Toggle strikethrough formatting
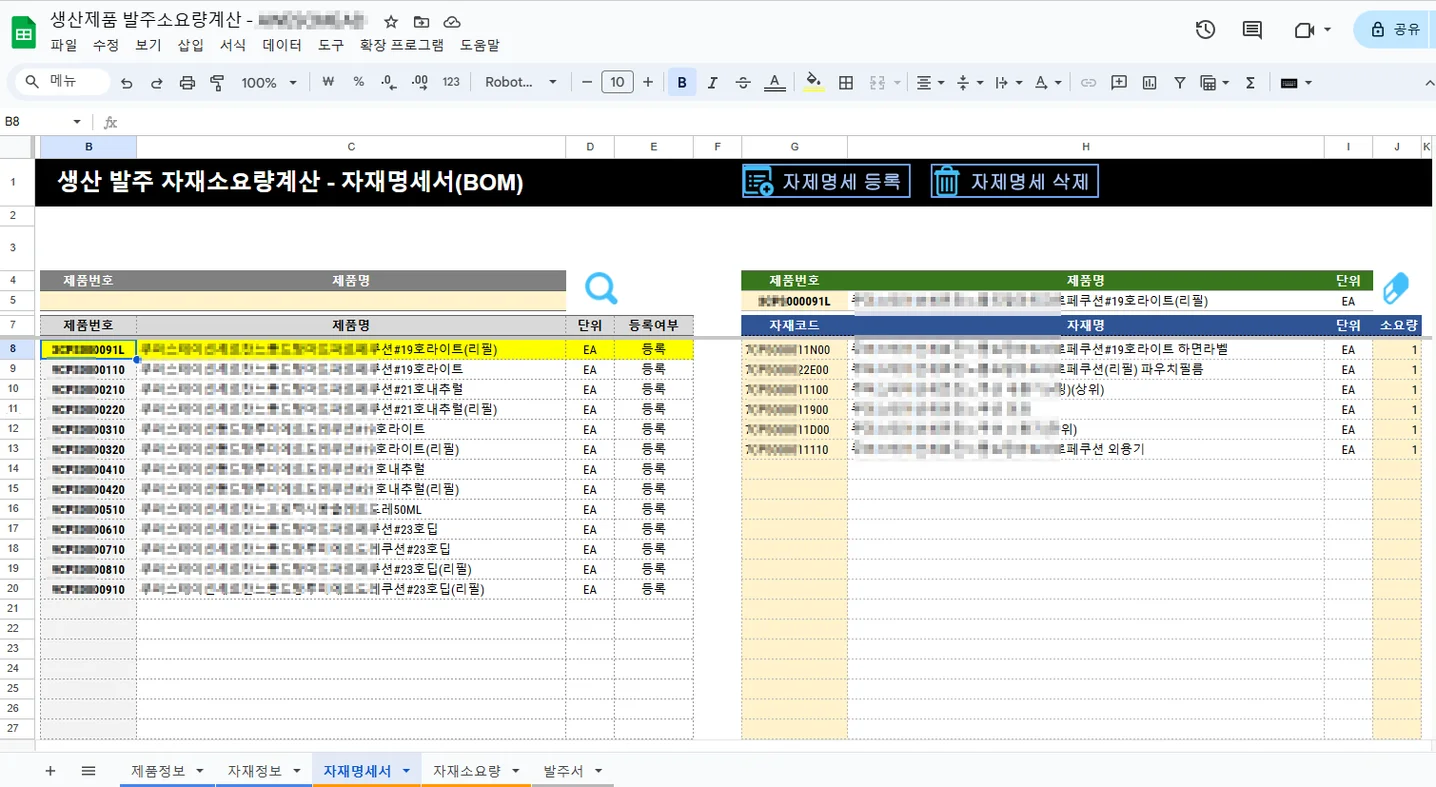Image resolution: width=1436 pixels, height=787 pixels. tap(743, 83)
